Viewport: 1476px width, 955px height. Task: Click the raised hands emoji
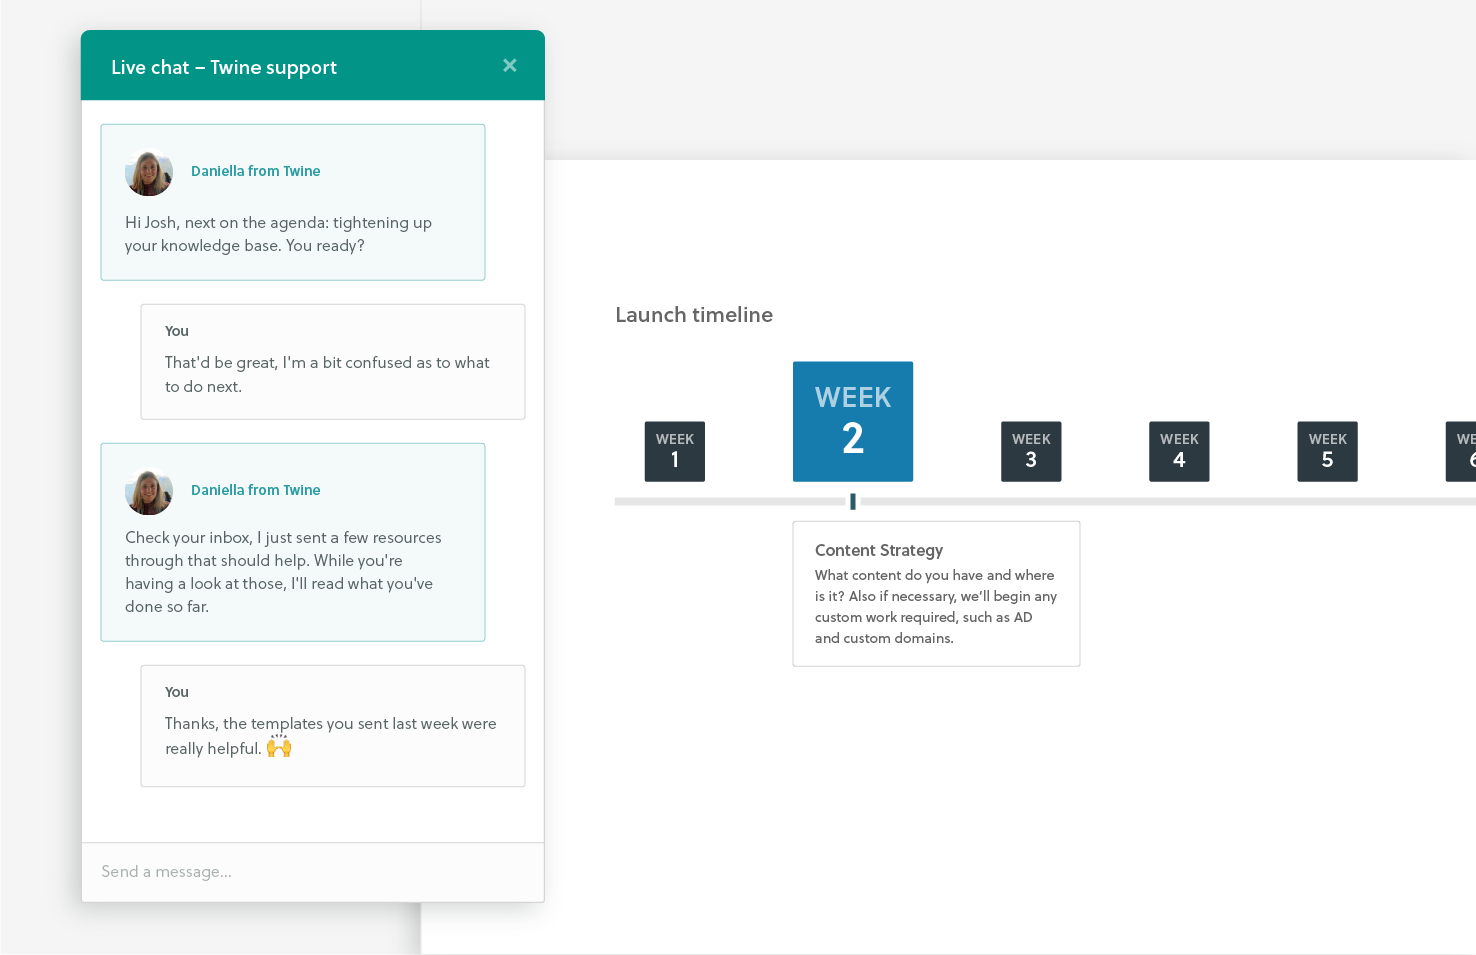pos(279,747)
